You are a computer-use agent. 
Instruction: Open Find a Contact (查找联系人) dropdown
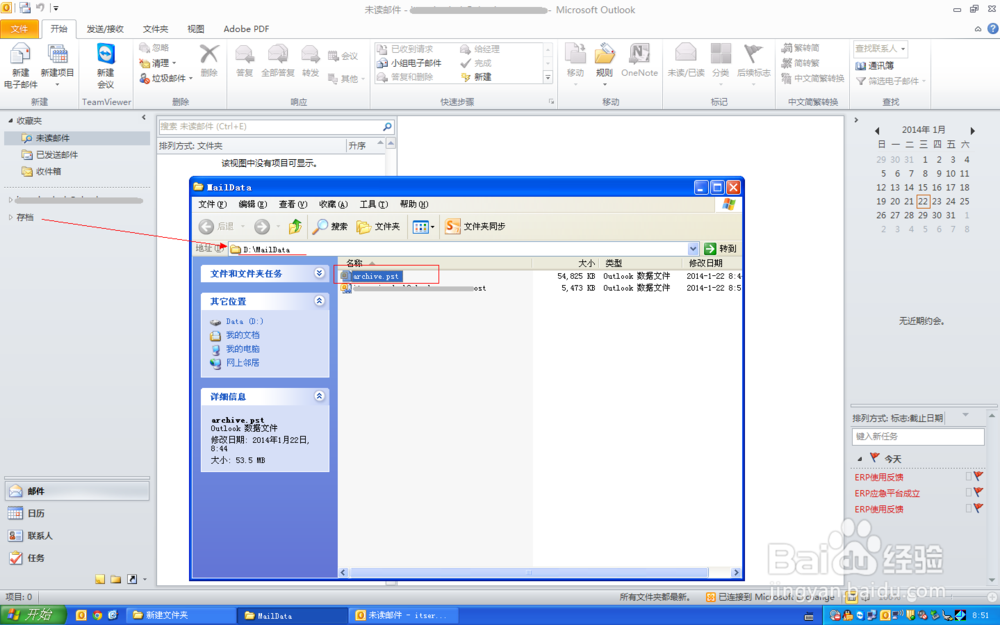click(x=902, y=48)
